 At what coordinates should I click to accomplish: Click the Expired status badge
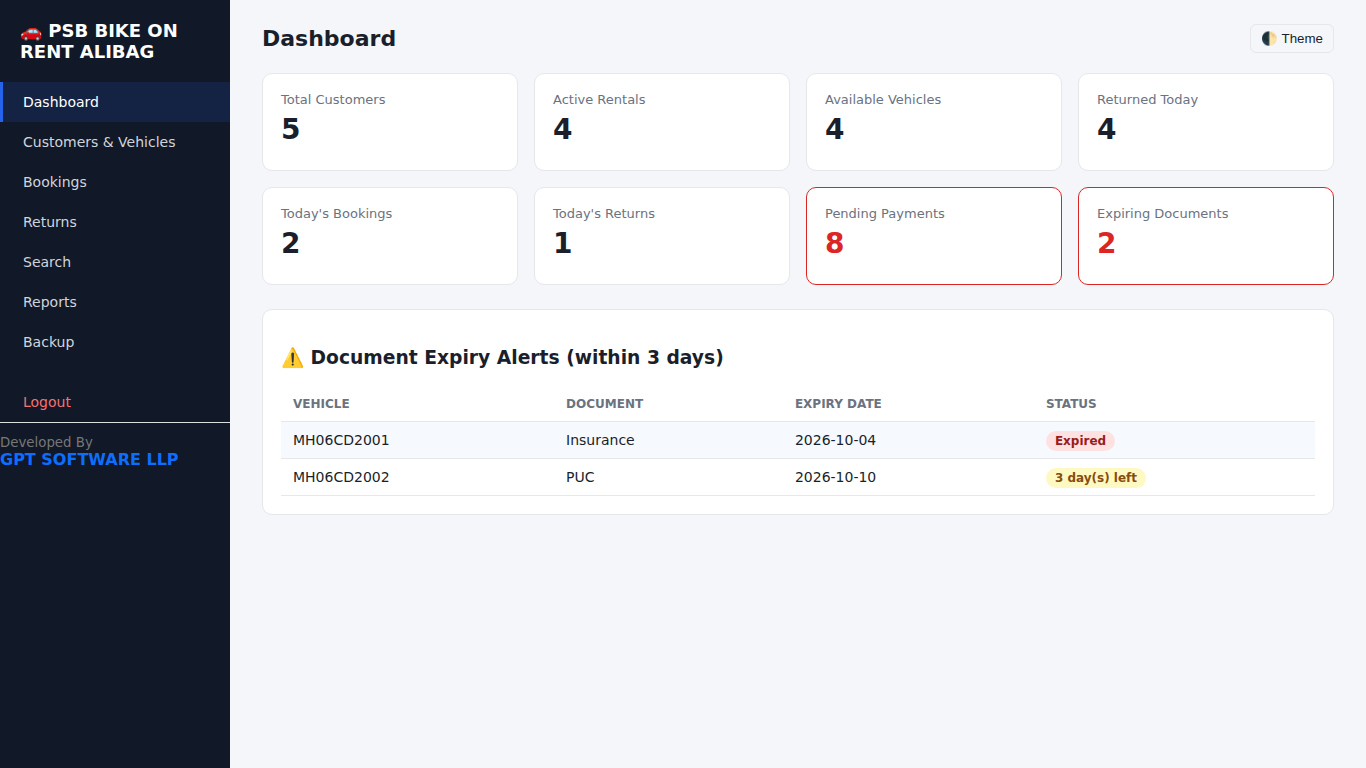coord(1080,441)
